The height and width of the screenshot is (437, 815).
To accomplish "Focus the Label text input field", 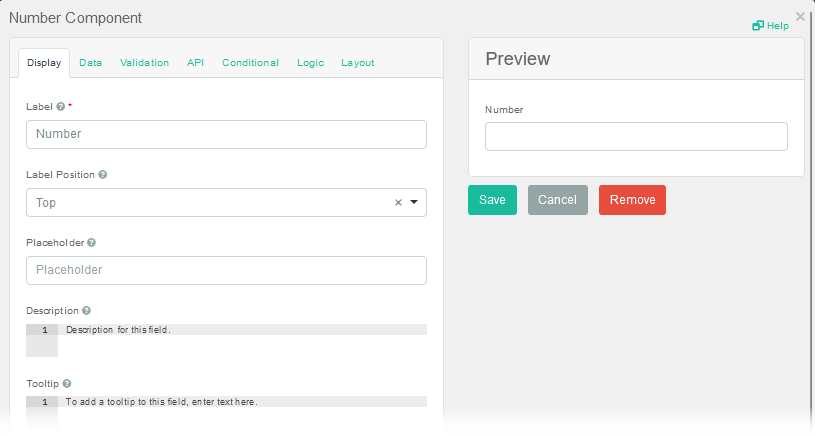I will (226, 134).
